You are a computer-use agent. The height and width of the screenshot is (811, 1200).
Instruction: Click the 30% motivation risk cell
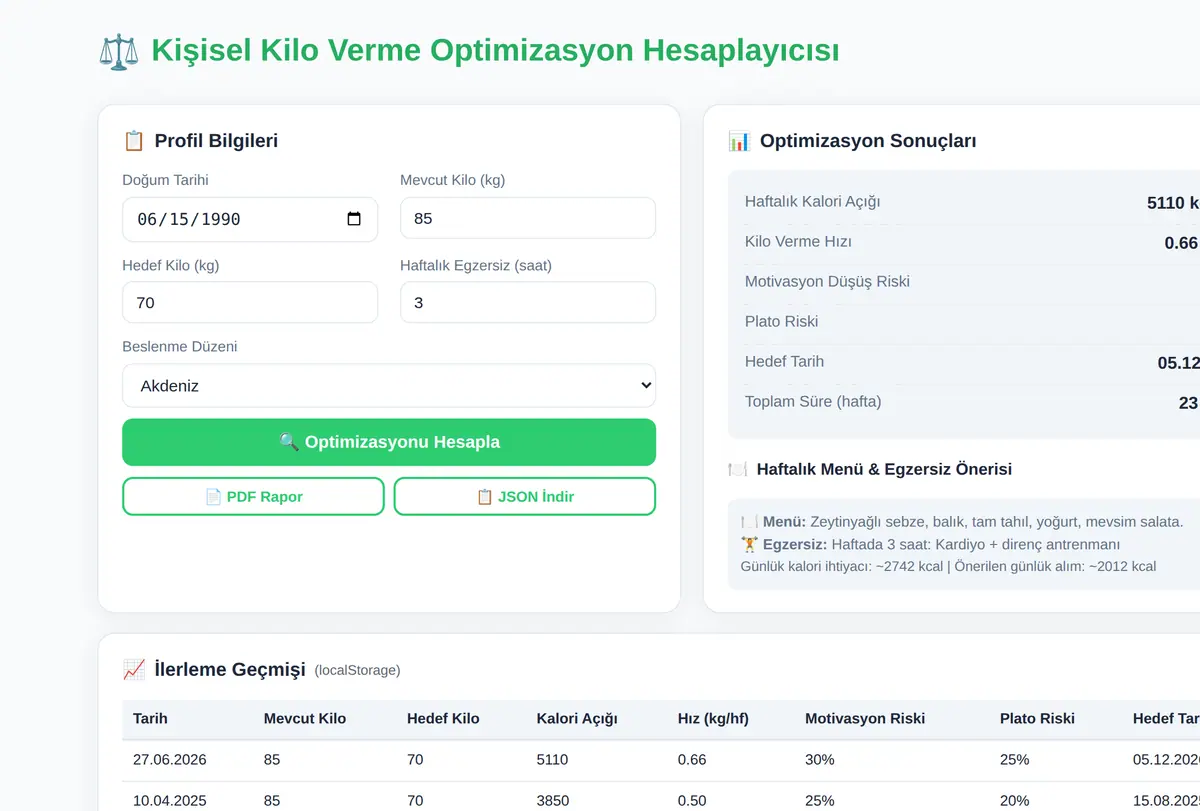tap(819, 760)
